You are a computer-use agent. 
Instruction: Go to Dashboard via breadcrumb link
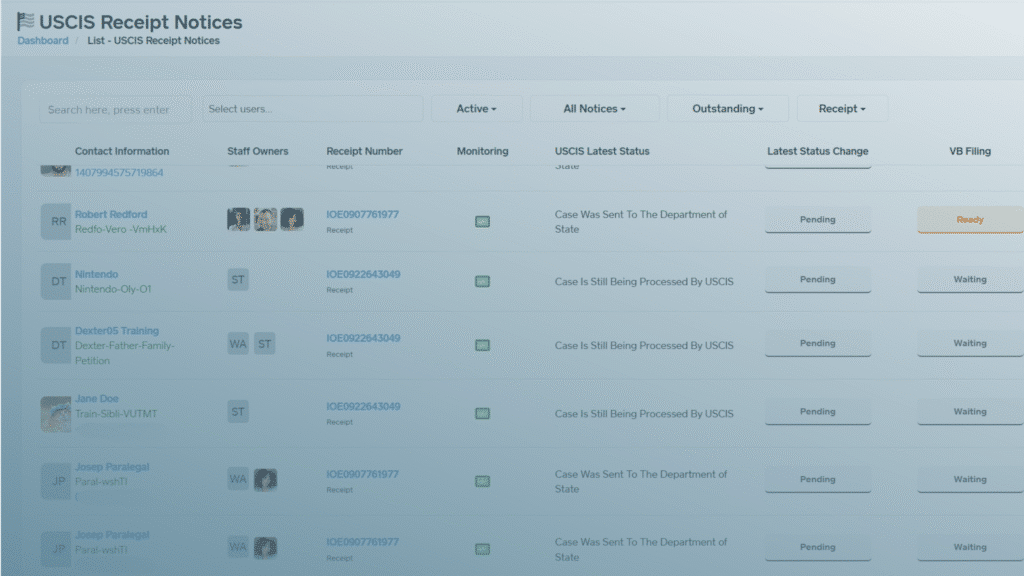43,41
